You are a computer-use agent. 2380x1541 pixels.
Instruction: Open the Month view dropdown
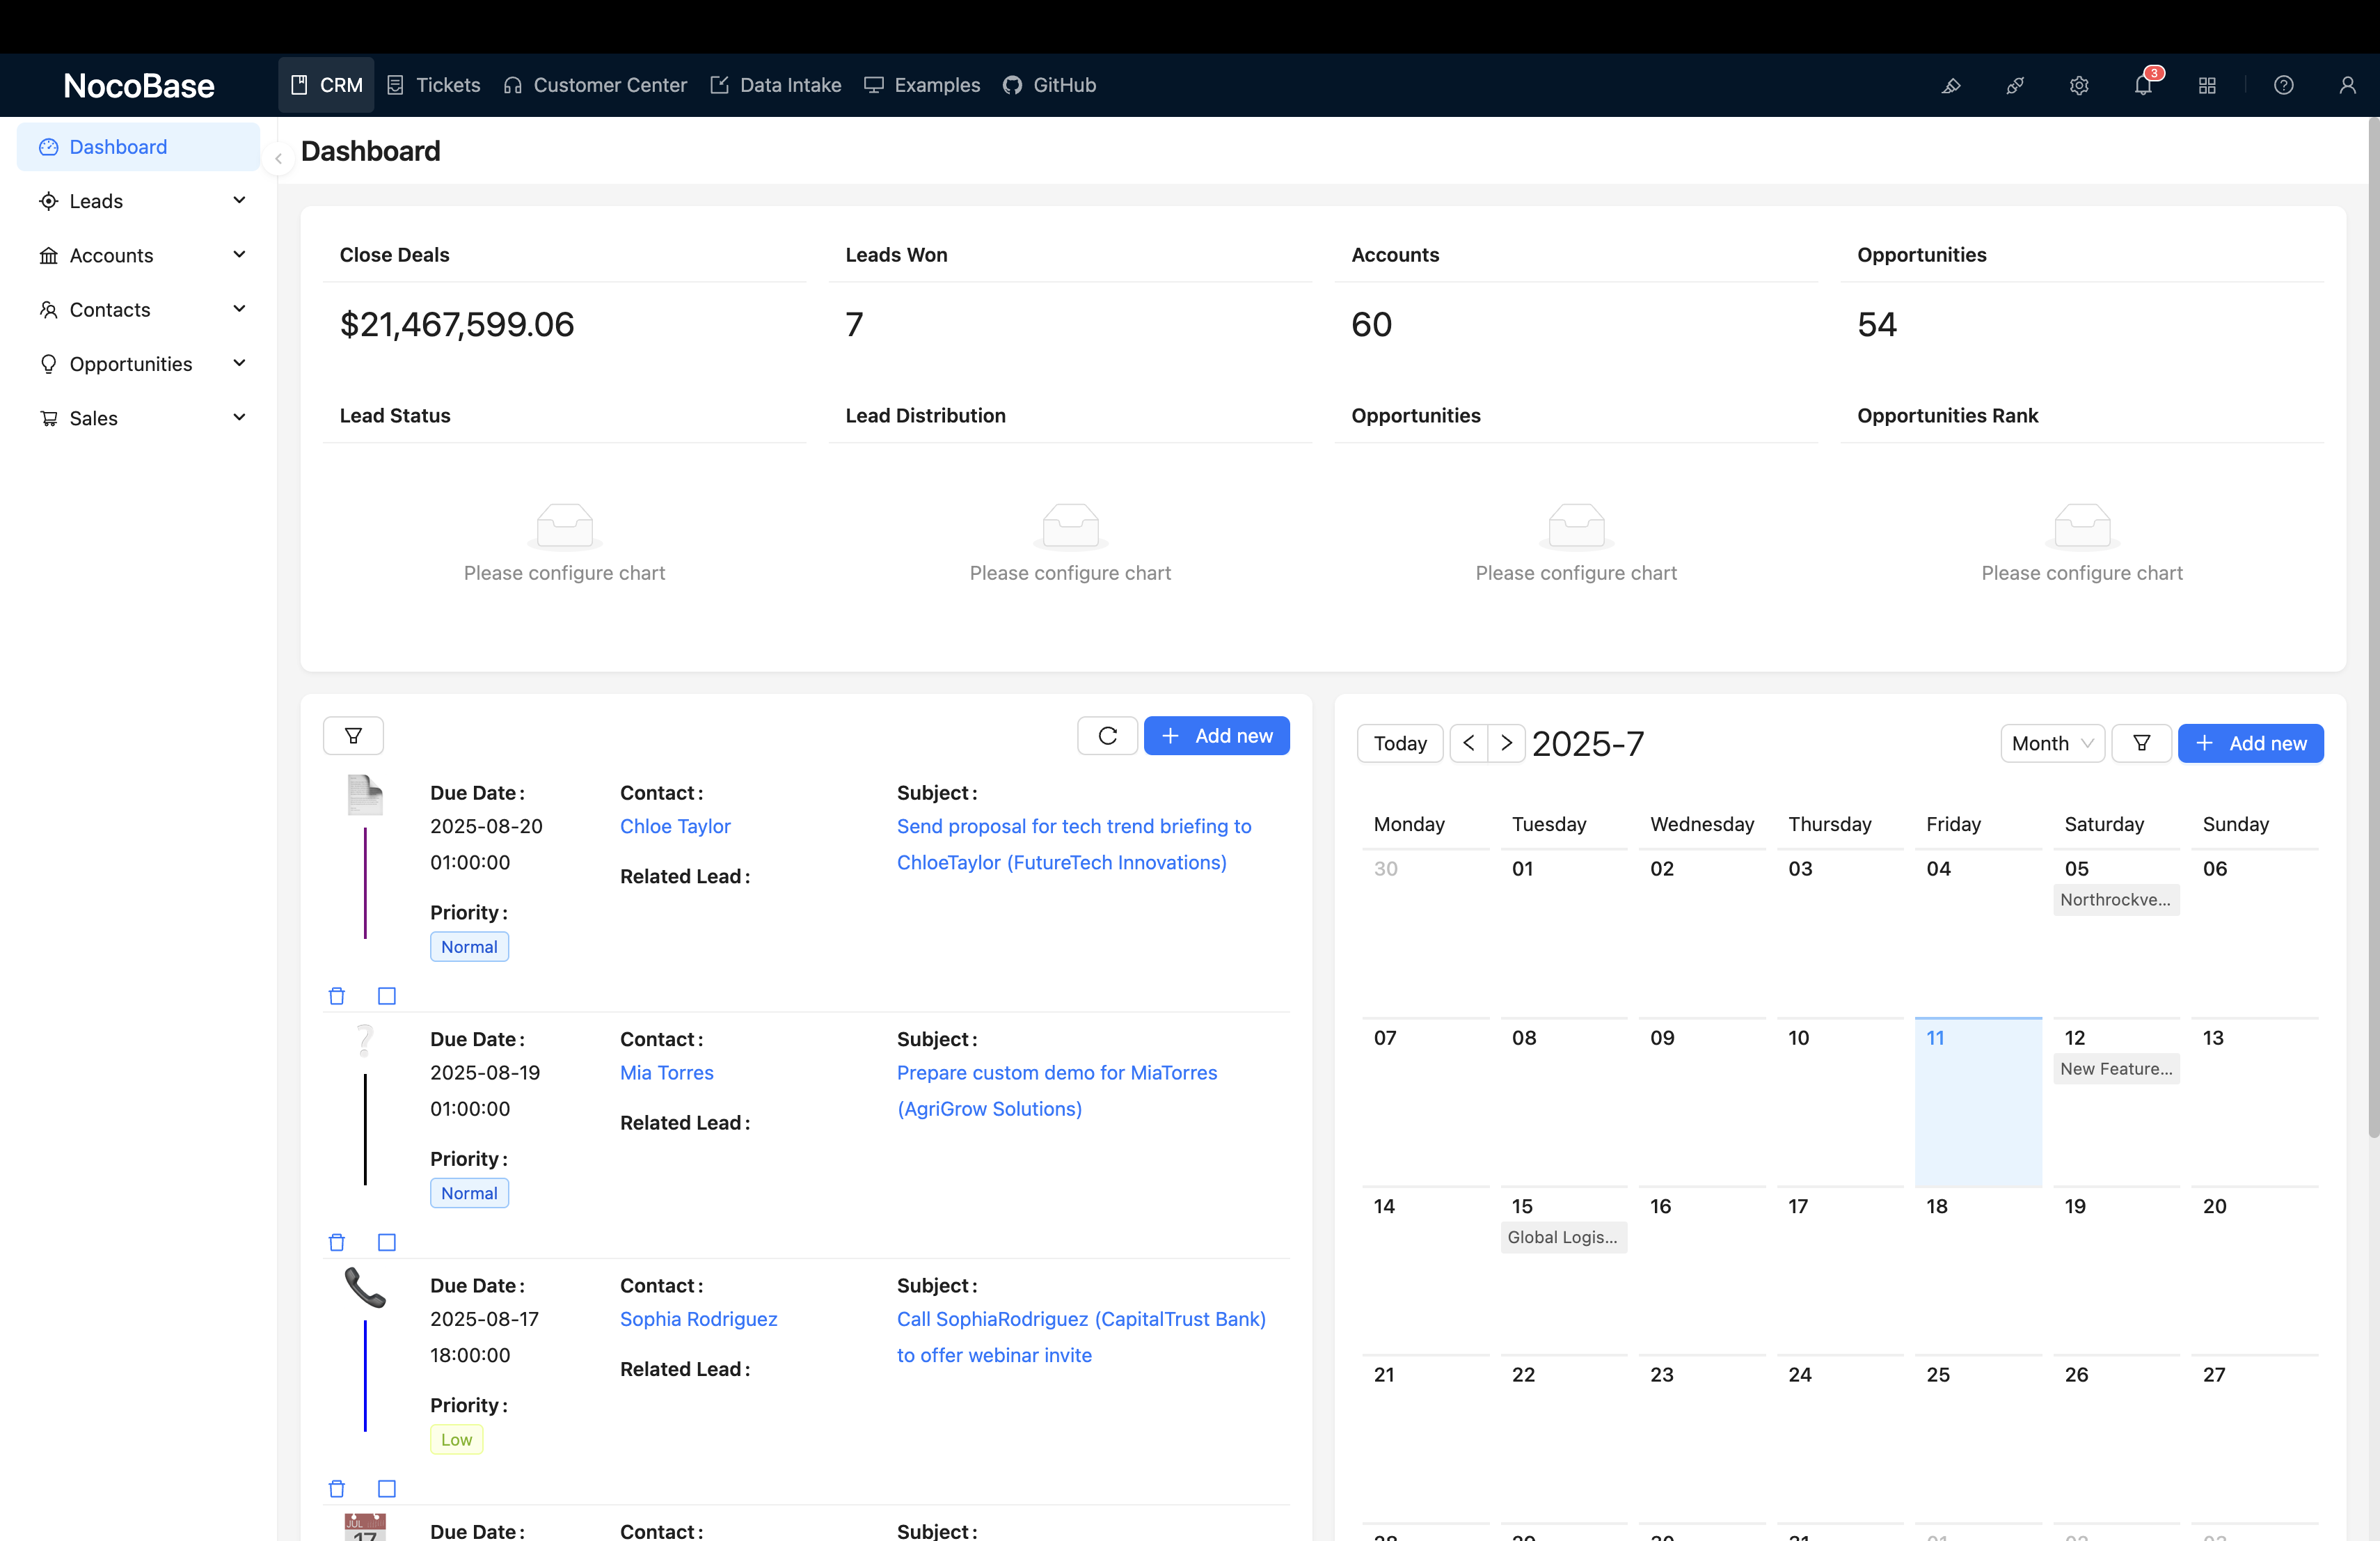tap(2052, 743)
